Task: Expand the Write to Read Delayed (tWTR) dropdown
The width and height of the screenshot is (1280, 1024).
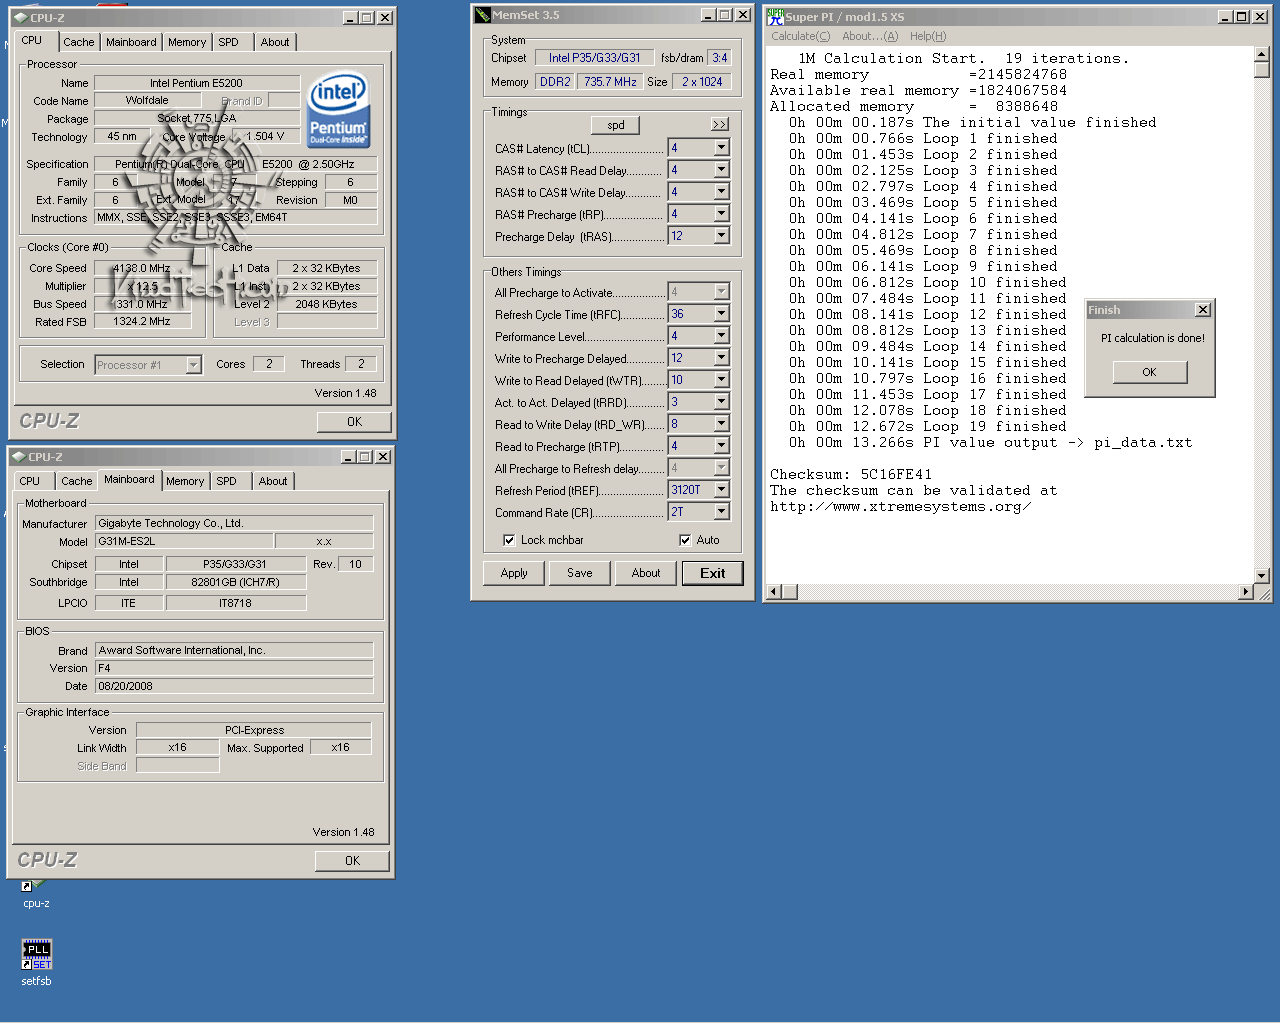Action: pos(721,380)
